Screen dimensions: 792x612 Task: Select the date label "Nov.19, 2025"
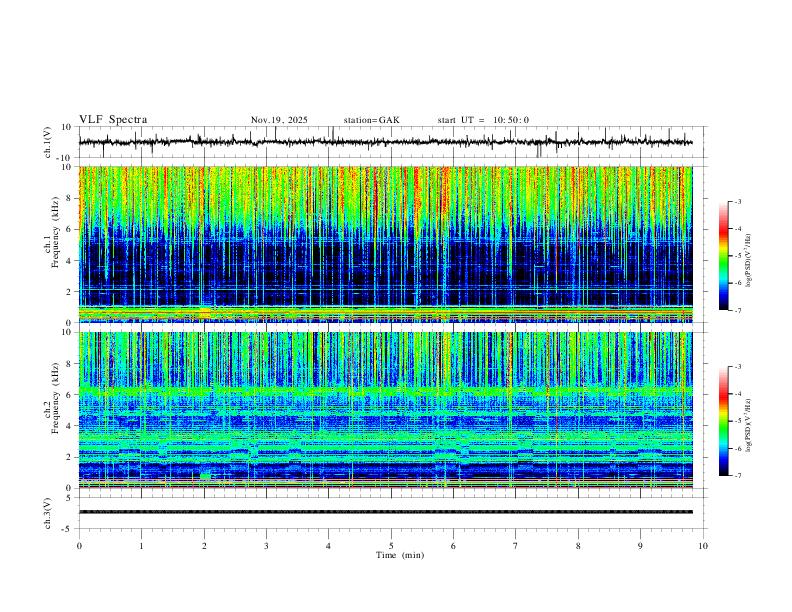pos(279,120)
